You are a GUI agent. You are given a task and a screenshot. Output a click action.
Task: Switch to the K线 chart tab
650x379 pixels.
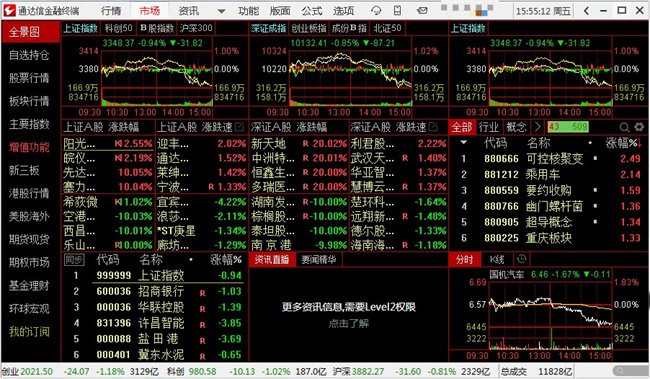click(497, 260)
